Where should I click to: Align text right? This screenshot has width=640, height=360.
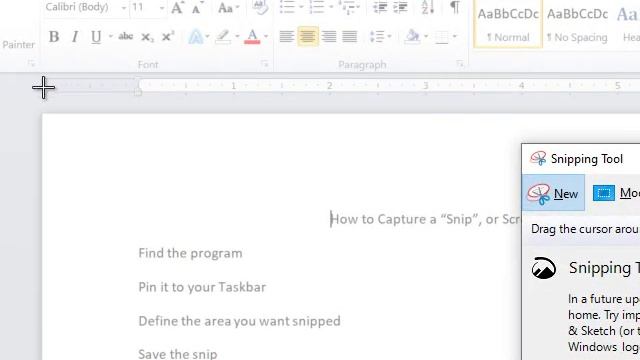(x=329, y=37)
